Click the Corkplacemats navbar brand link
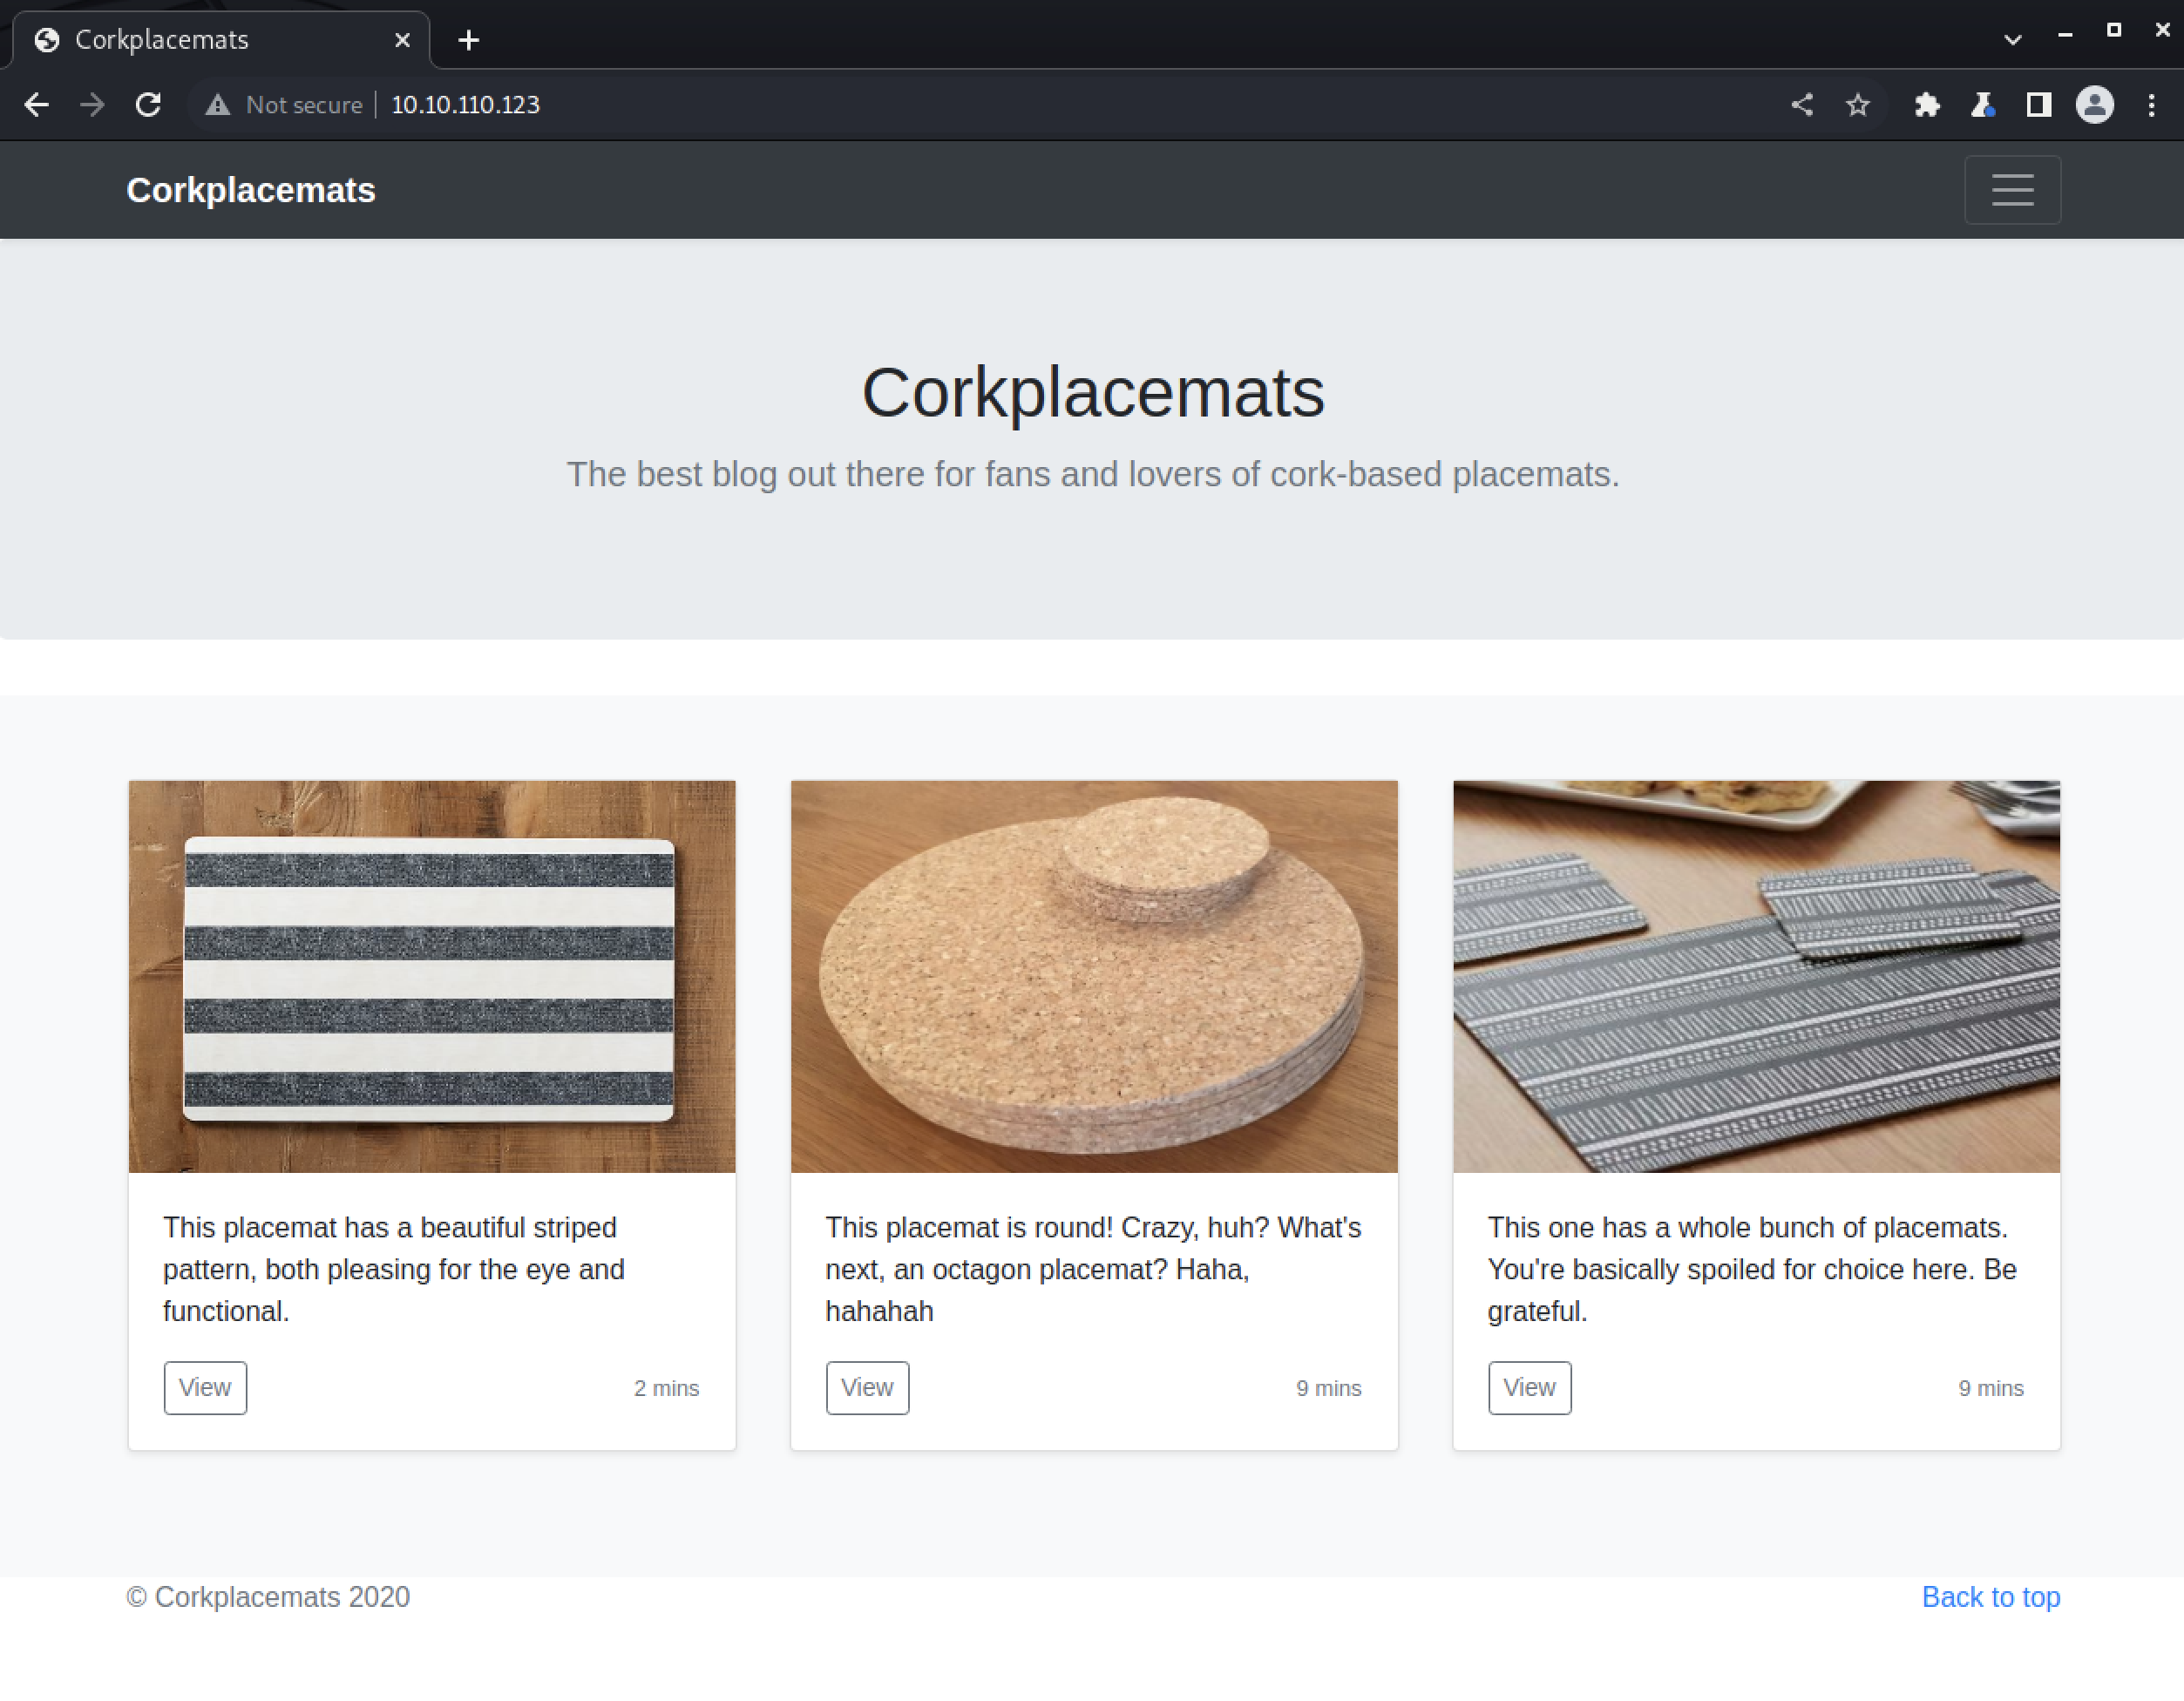 coord(251,190)
